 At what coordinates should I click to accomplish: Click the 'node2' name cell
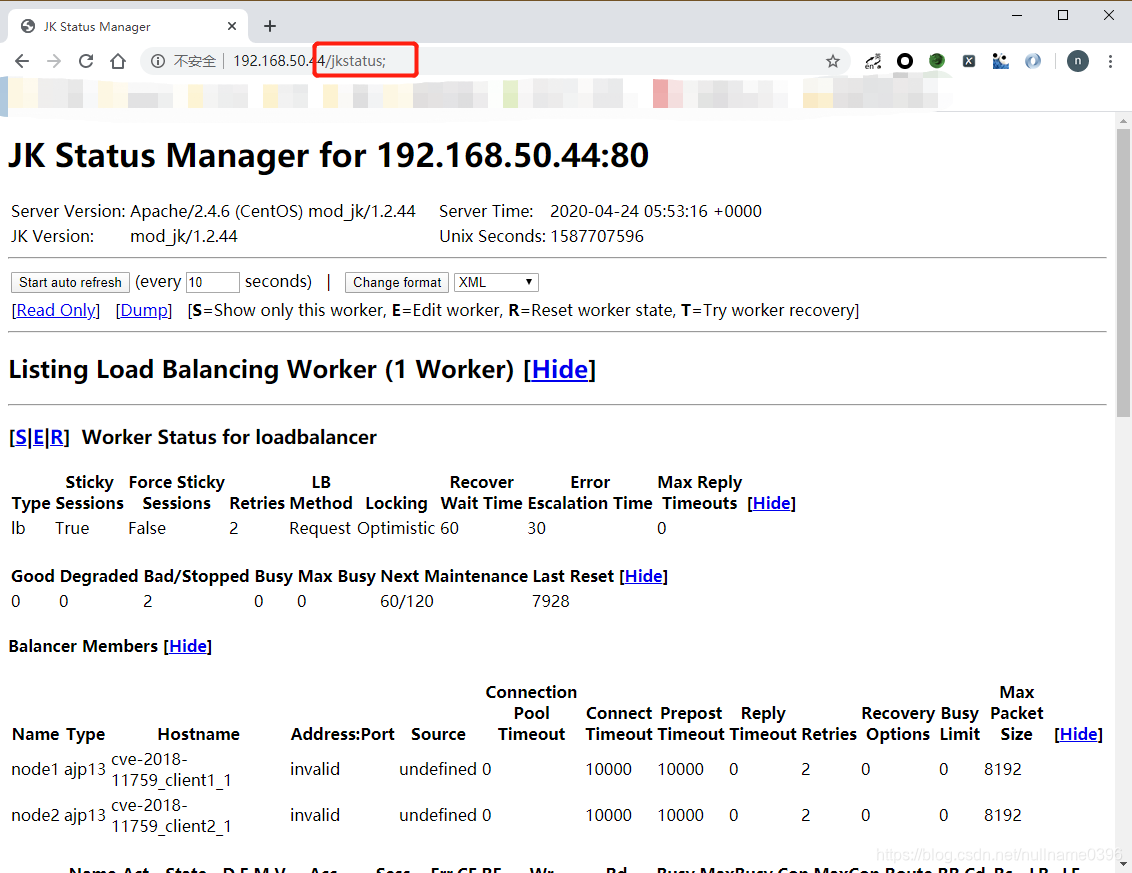(x=35, y=815)
